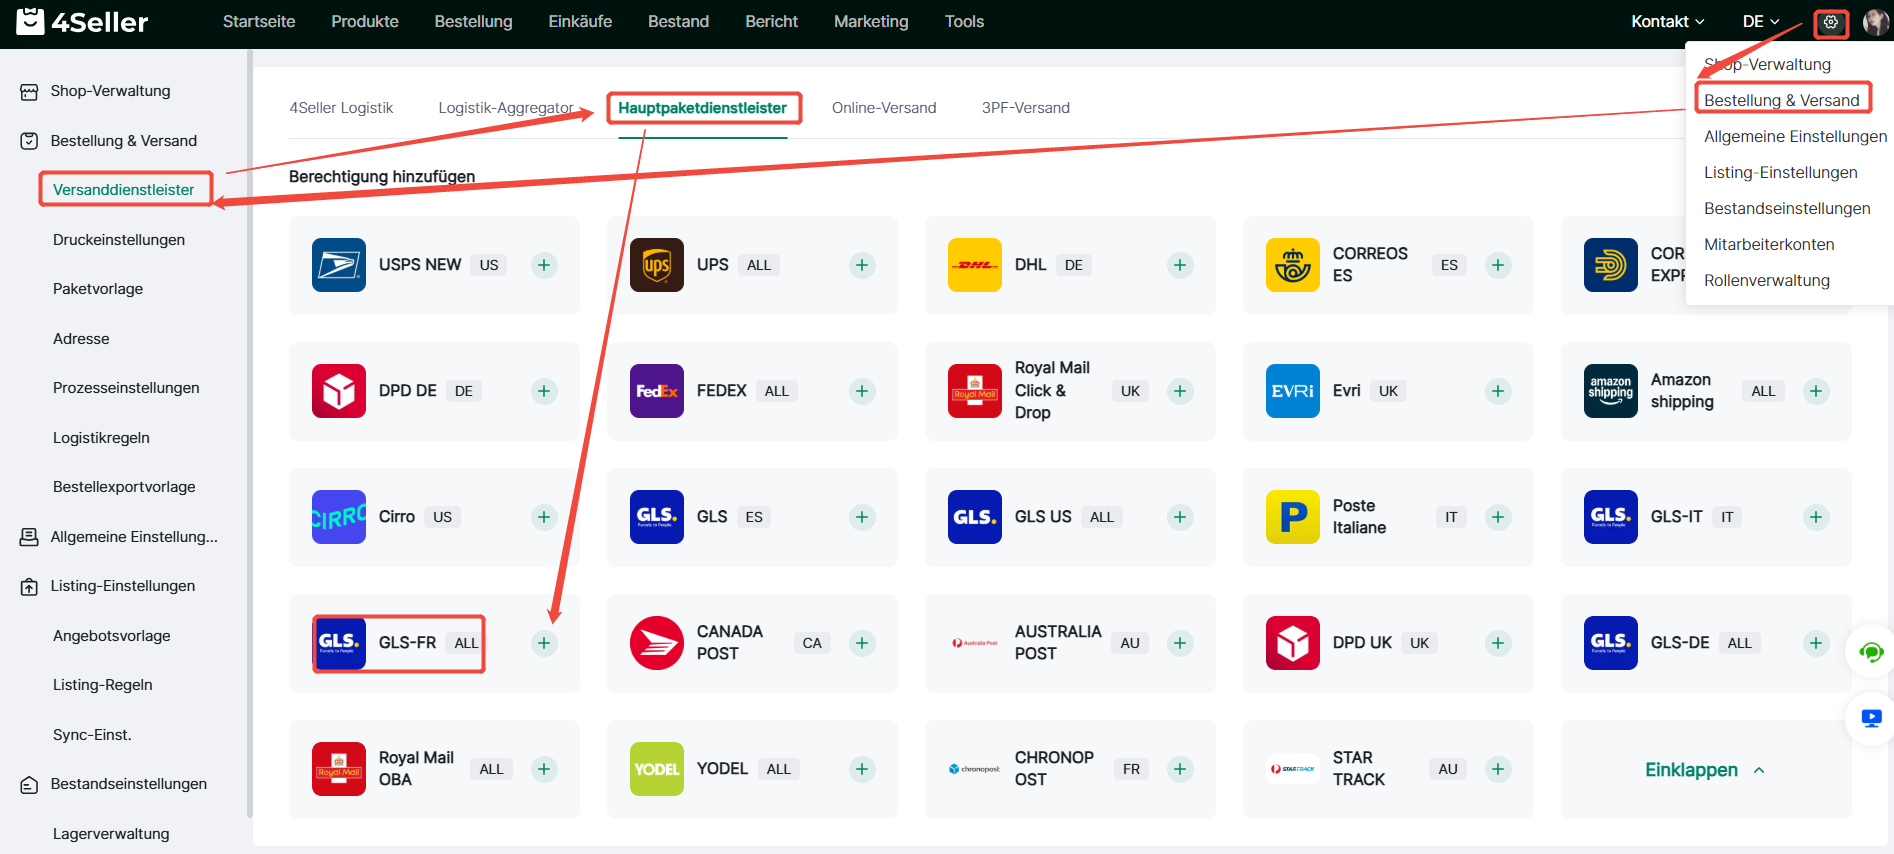The image size is (1894, 854).
Task: Click the DHL logo thumbnail
Action: 975,265
